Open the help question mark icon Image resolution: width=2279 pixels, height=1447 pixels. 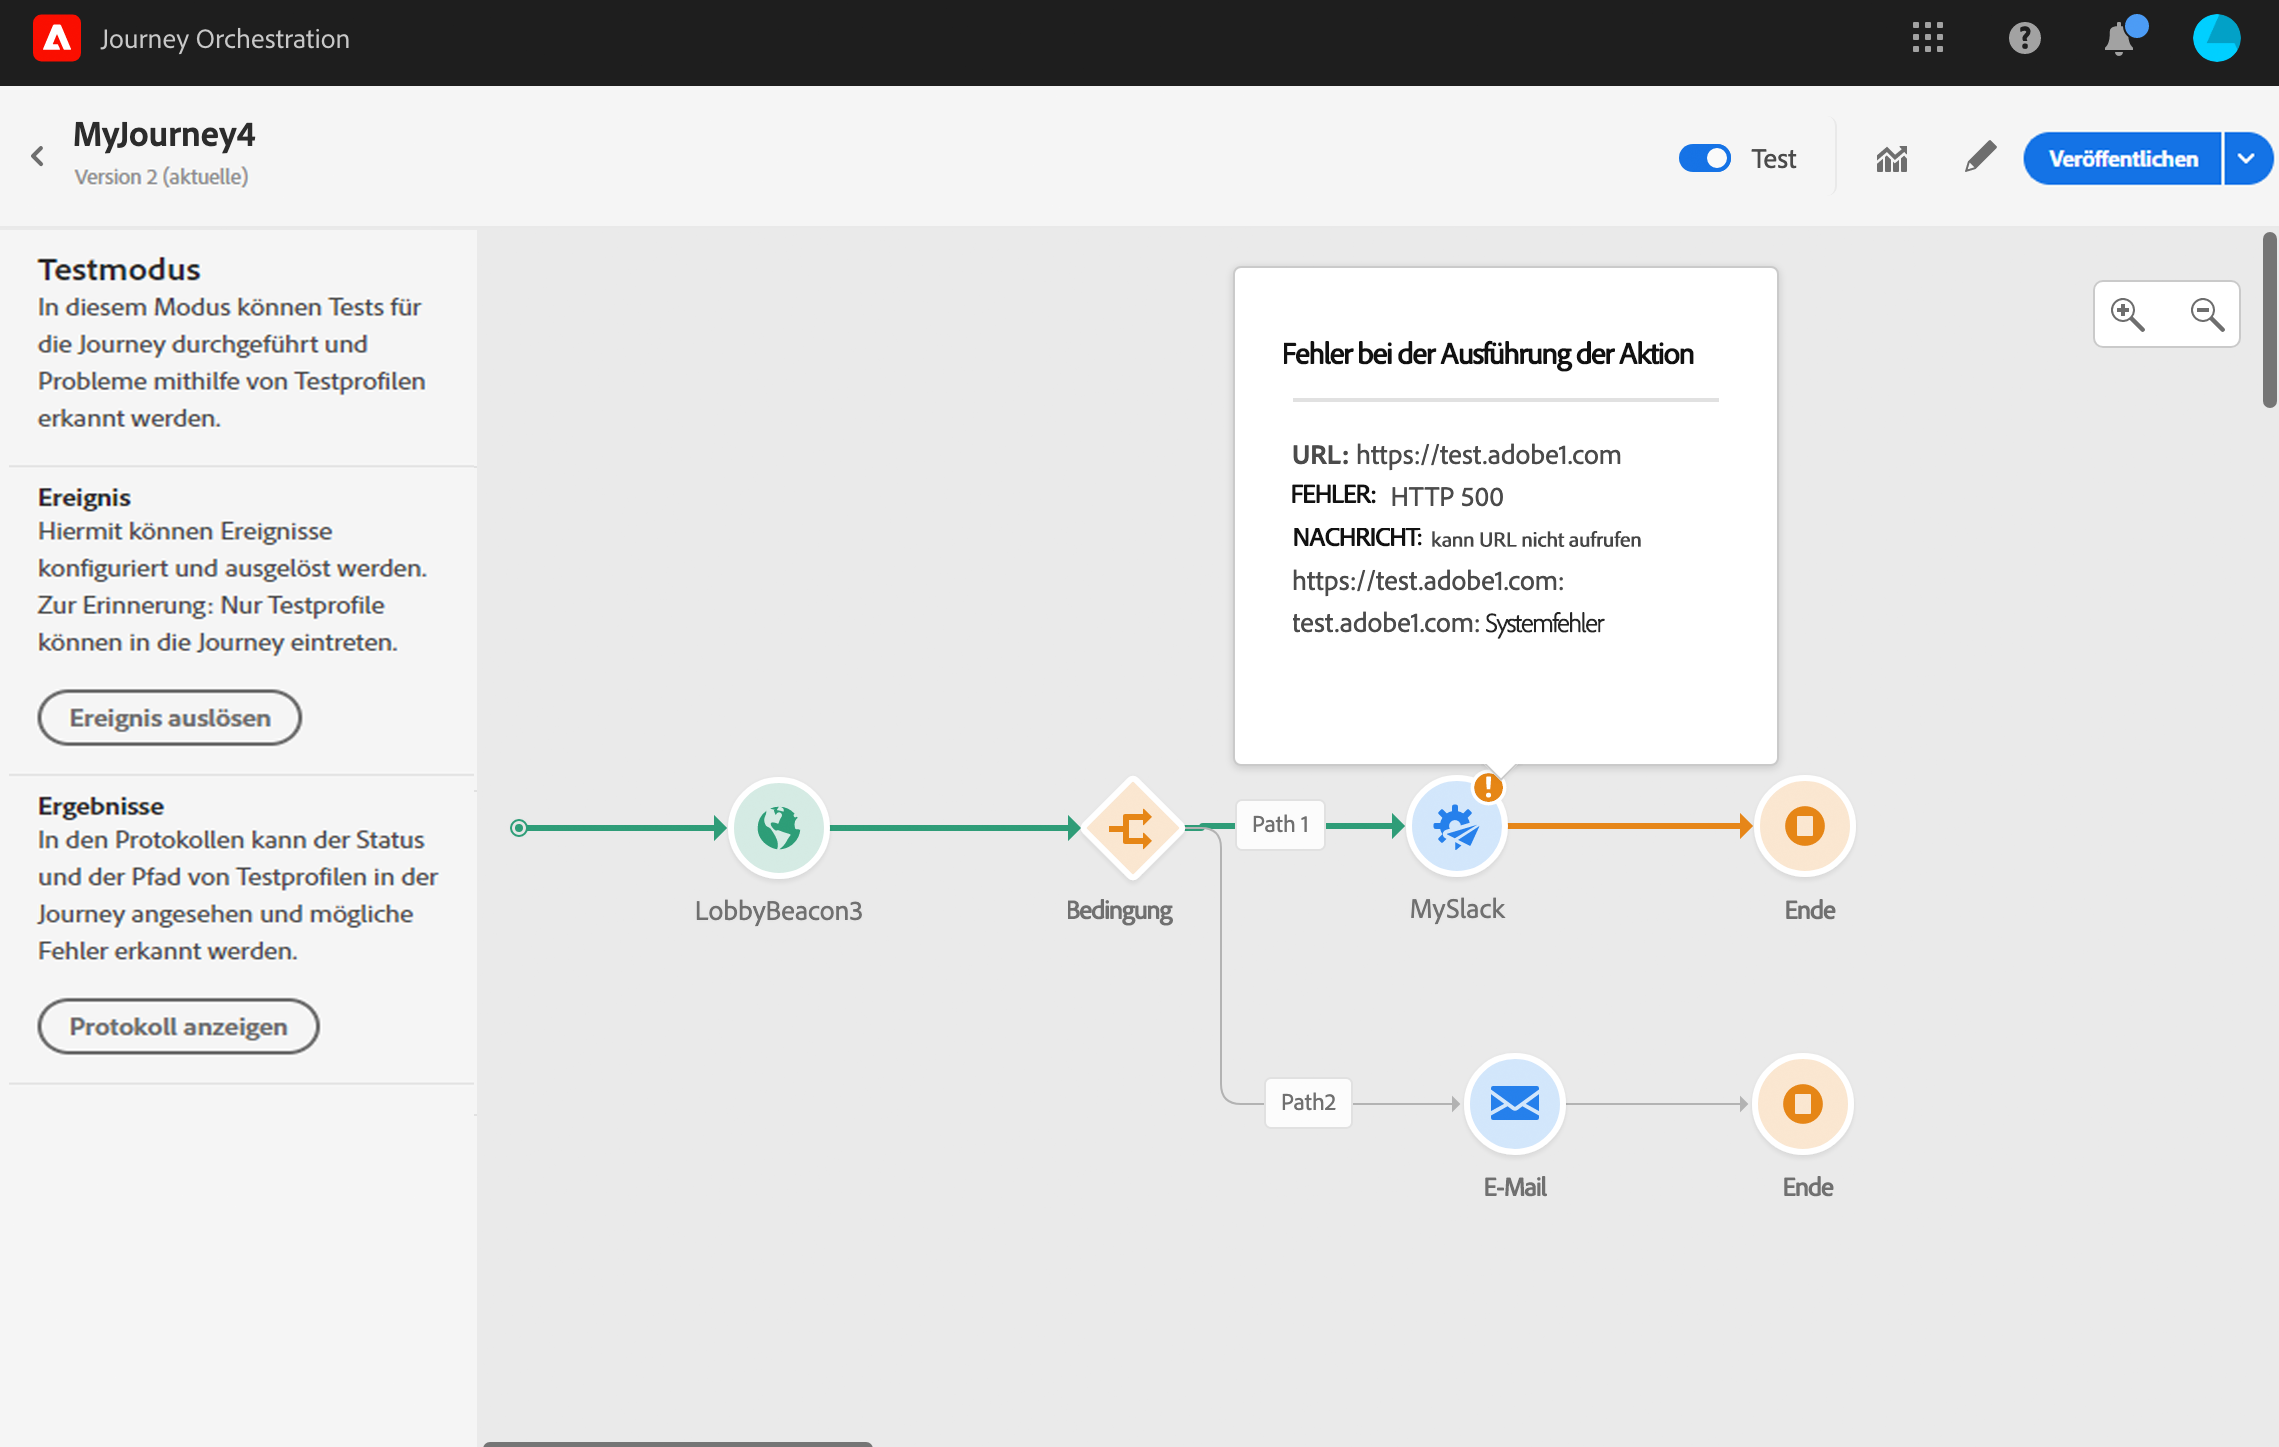(x=2024, y=39)
